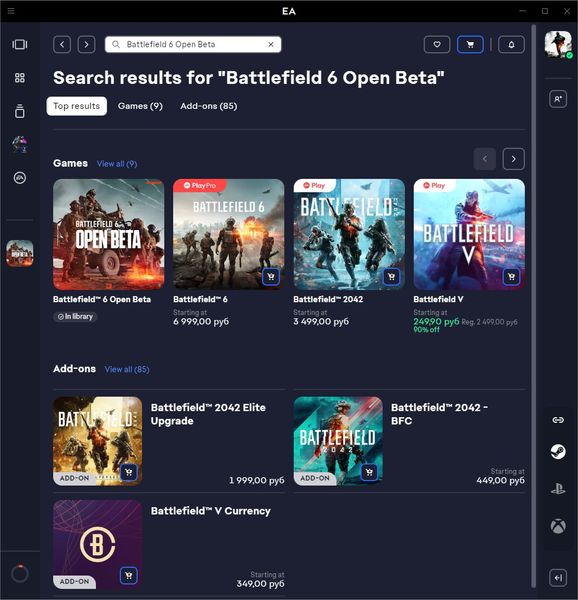Select the Top results tab

pos(77,106)
